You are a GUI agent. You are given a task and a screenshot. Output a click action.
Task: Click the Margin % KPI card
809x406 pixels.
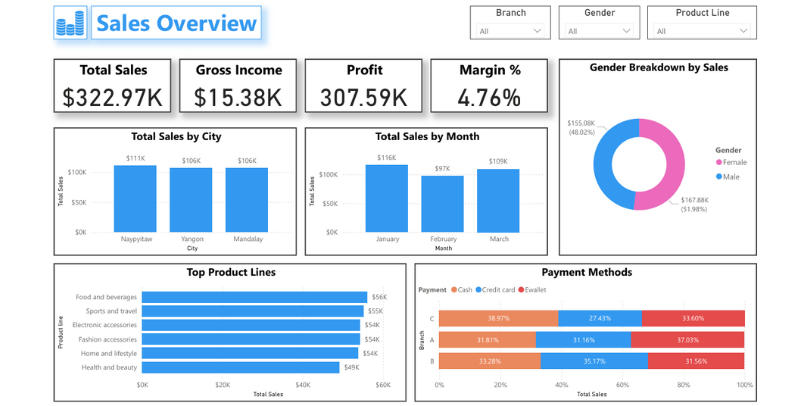click(x=489, y=85)
